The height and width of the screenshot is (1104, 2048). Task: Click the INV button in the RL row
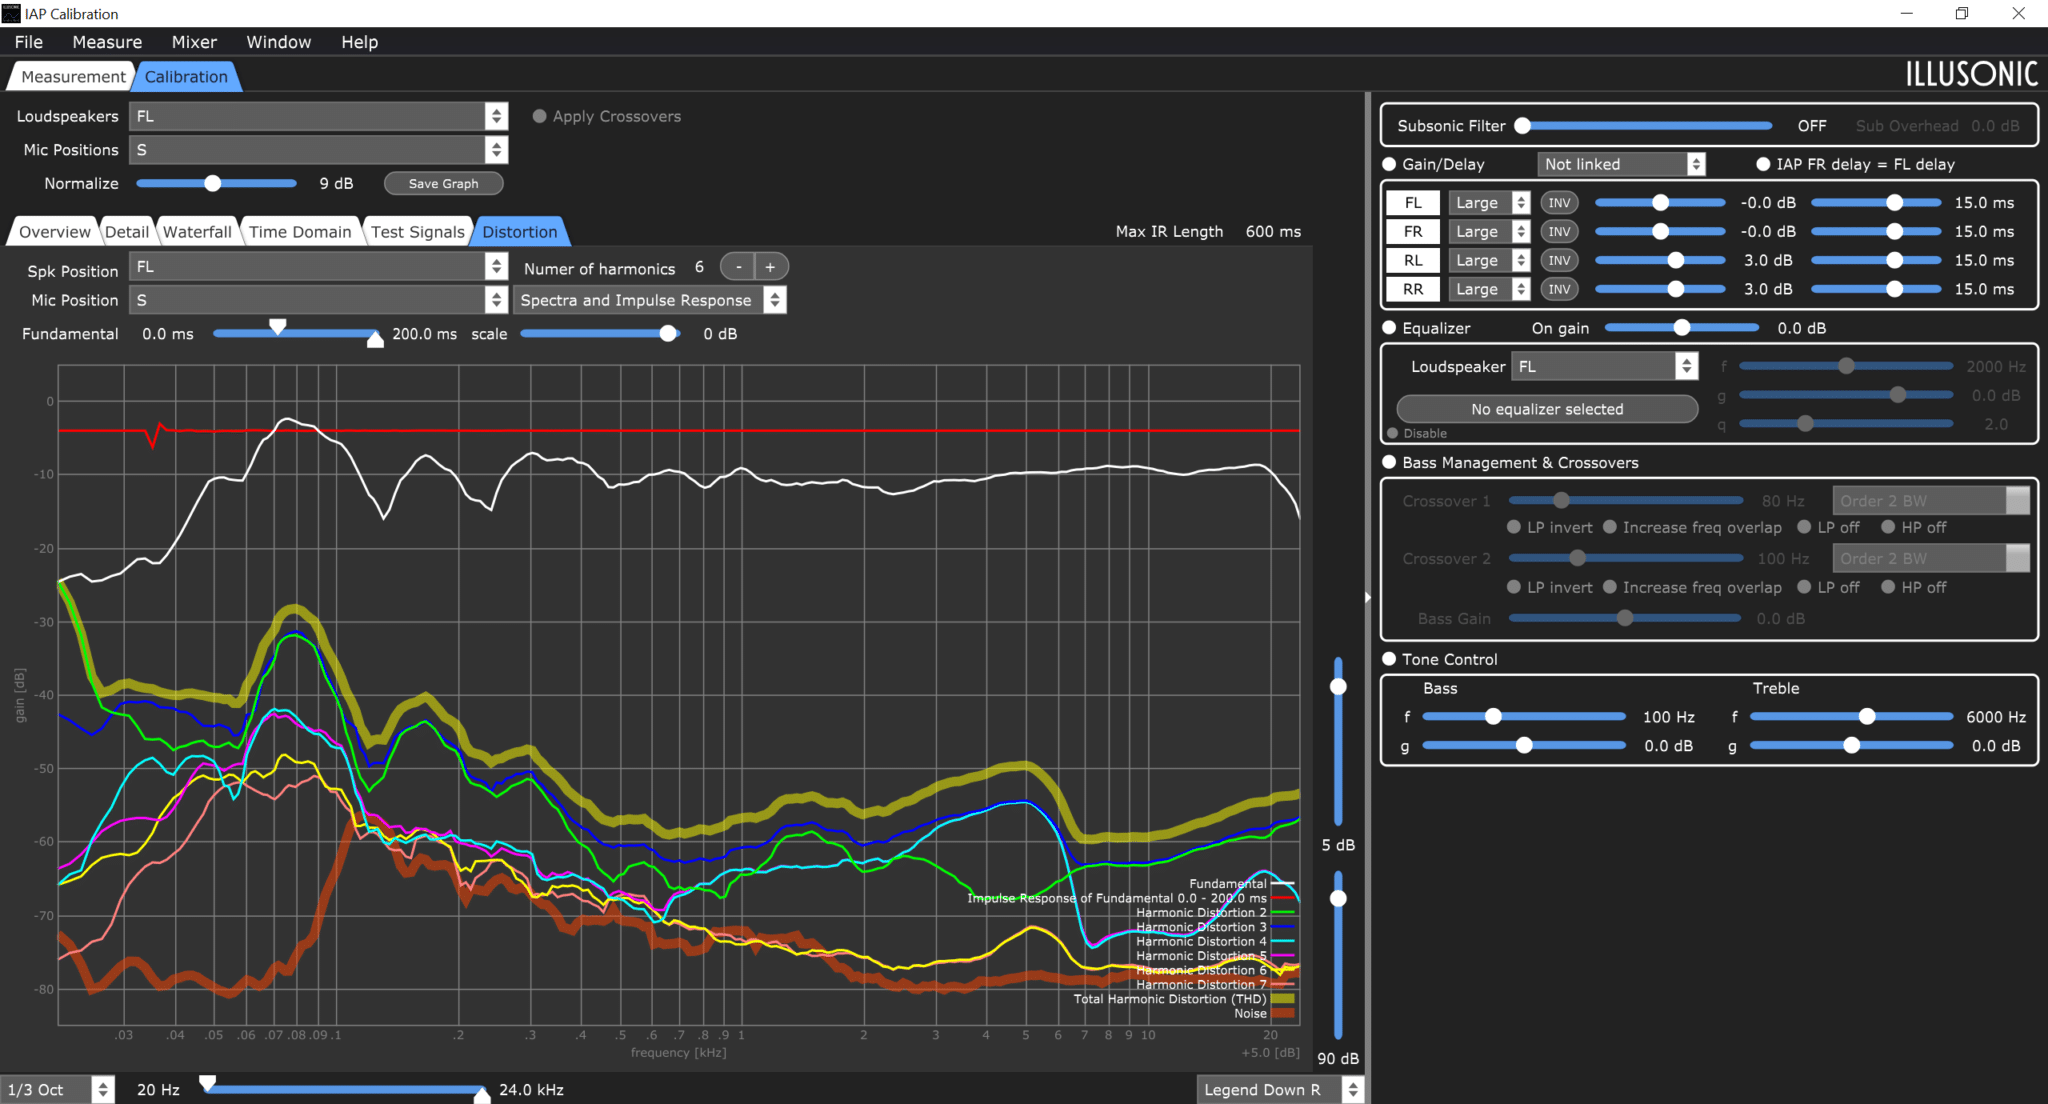pos(1559,261)
